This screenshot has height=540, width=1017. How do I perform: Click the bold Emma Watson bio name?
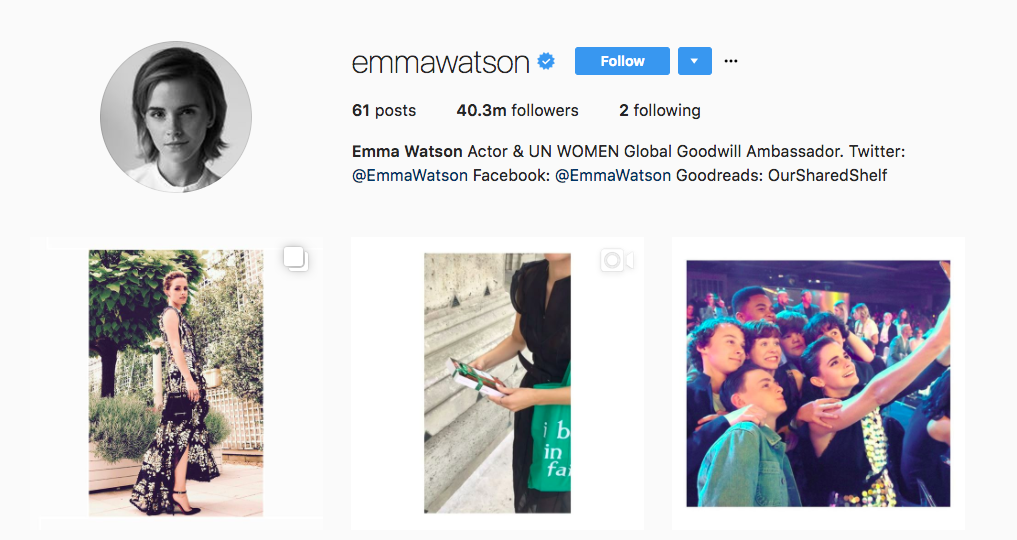click(407, 152)
